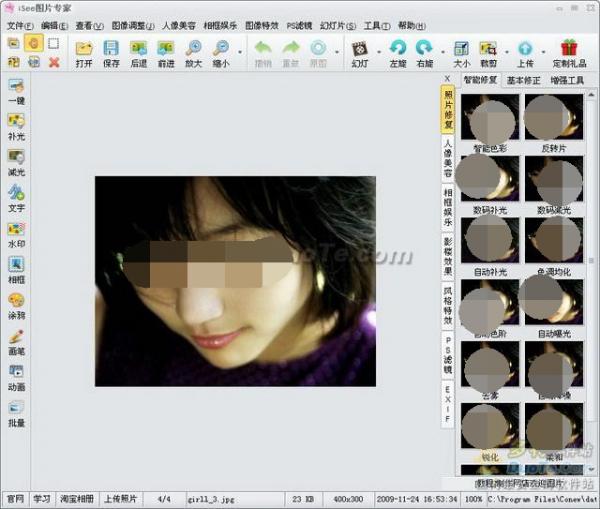Open the 幻灯片(S) menu
600x509 pixels.
click(338, 26)
